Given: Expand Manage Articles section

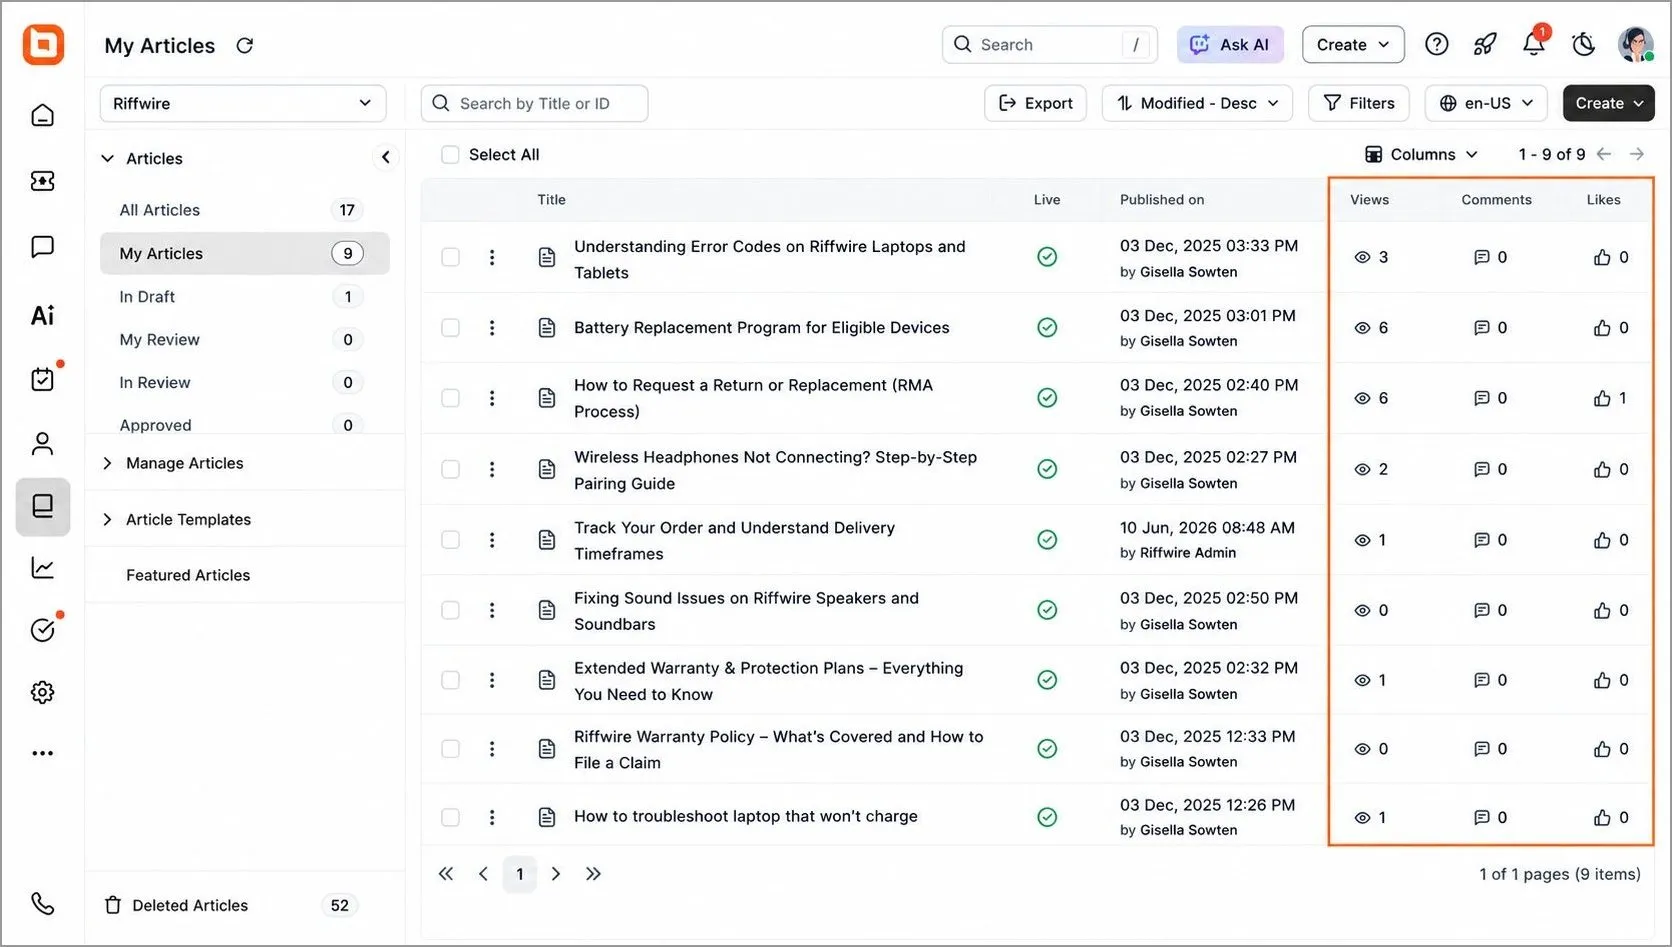Looking at the screenshot, I should coord(108,463).
